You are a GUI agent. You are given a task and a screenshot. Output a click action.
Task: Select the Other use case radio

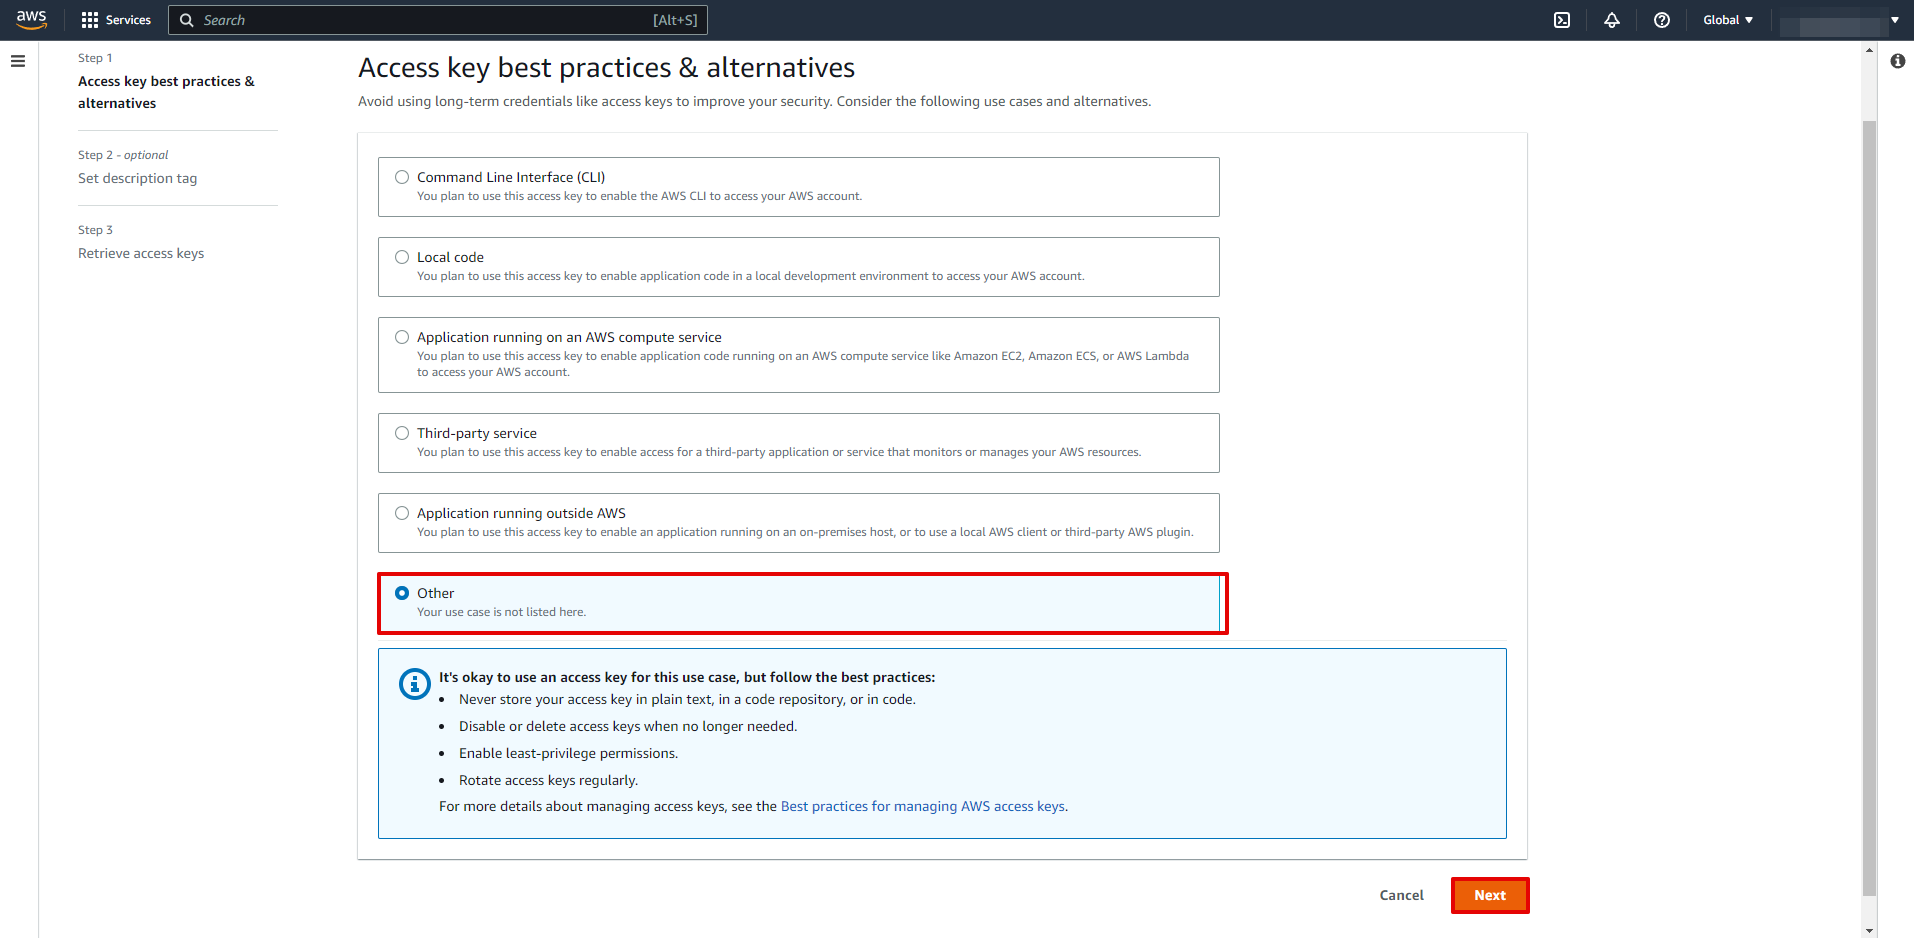402,593
